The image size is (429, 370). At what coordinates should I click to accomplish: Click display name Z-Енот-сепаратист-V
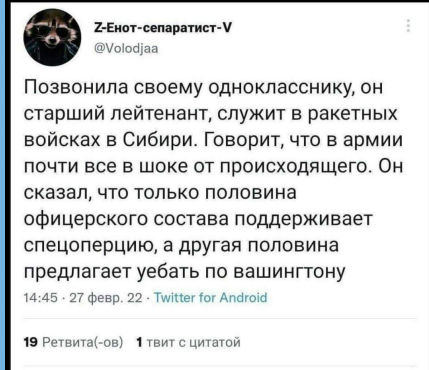(163, 28)
